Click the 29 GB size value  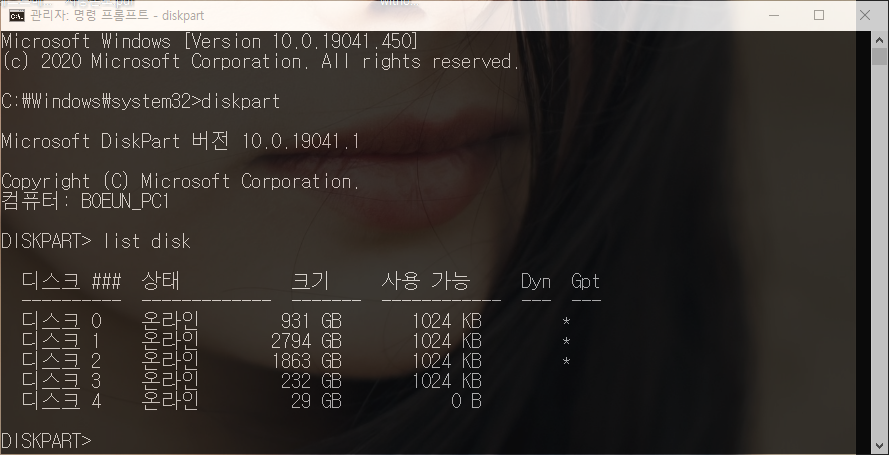[316, 401]
